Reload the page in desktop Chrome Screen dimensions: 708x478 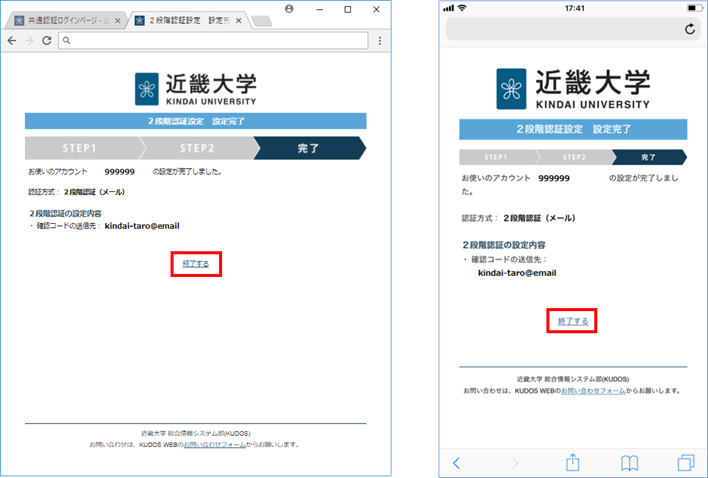45,41
